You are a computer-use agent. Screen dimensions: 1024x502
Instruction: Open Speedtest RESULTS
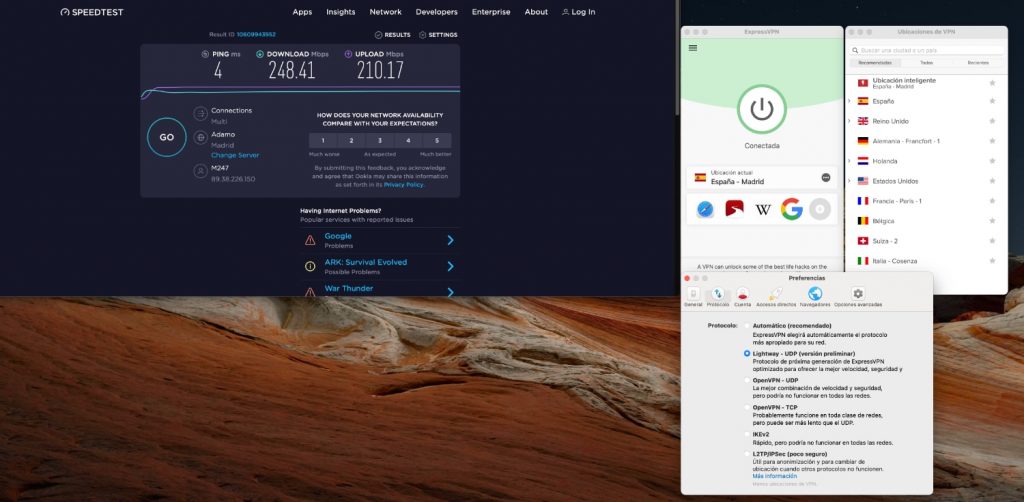pos(392,35)
